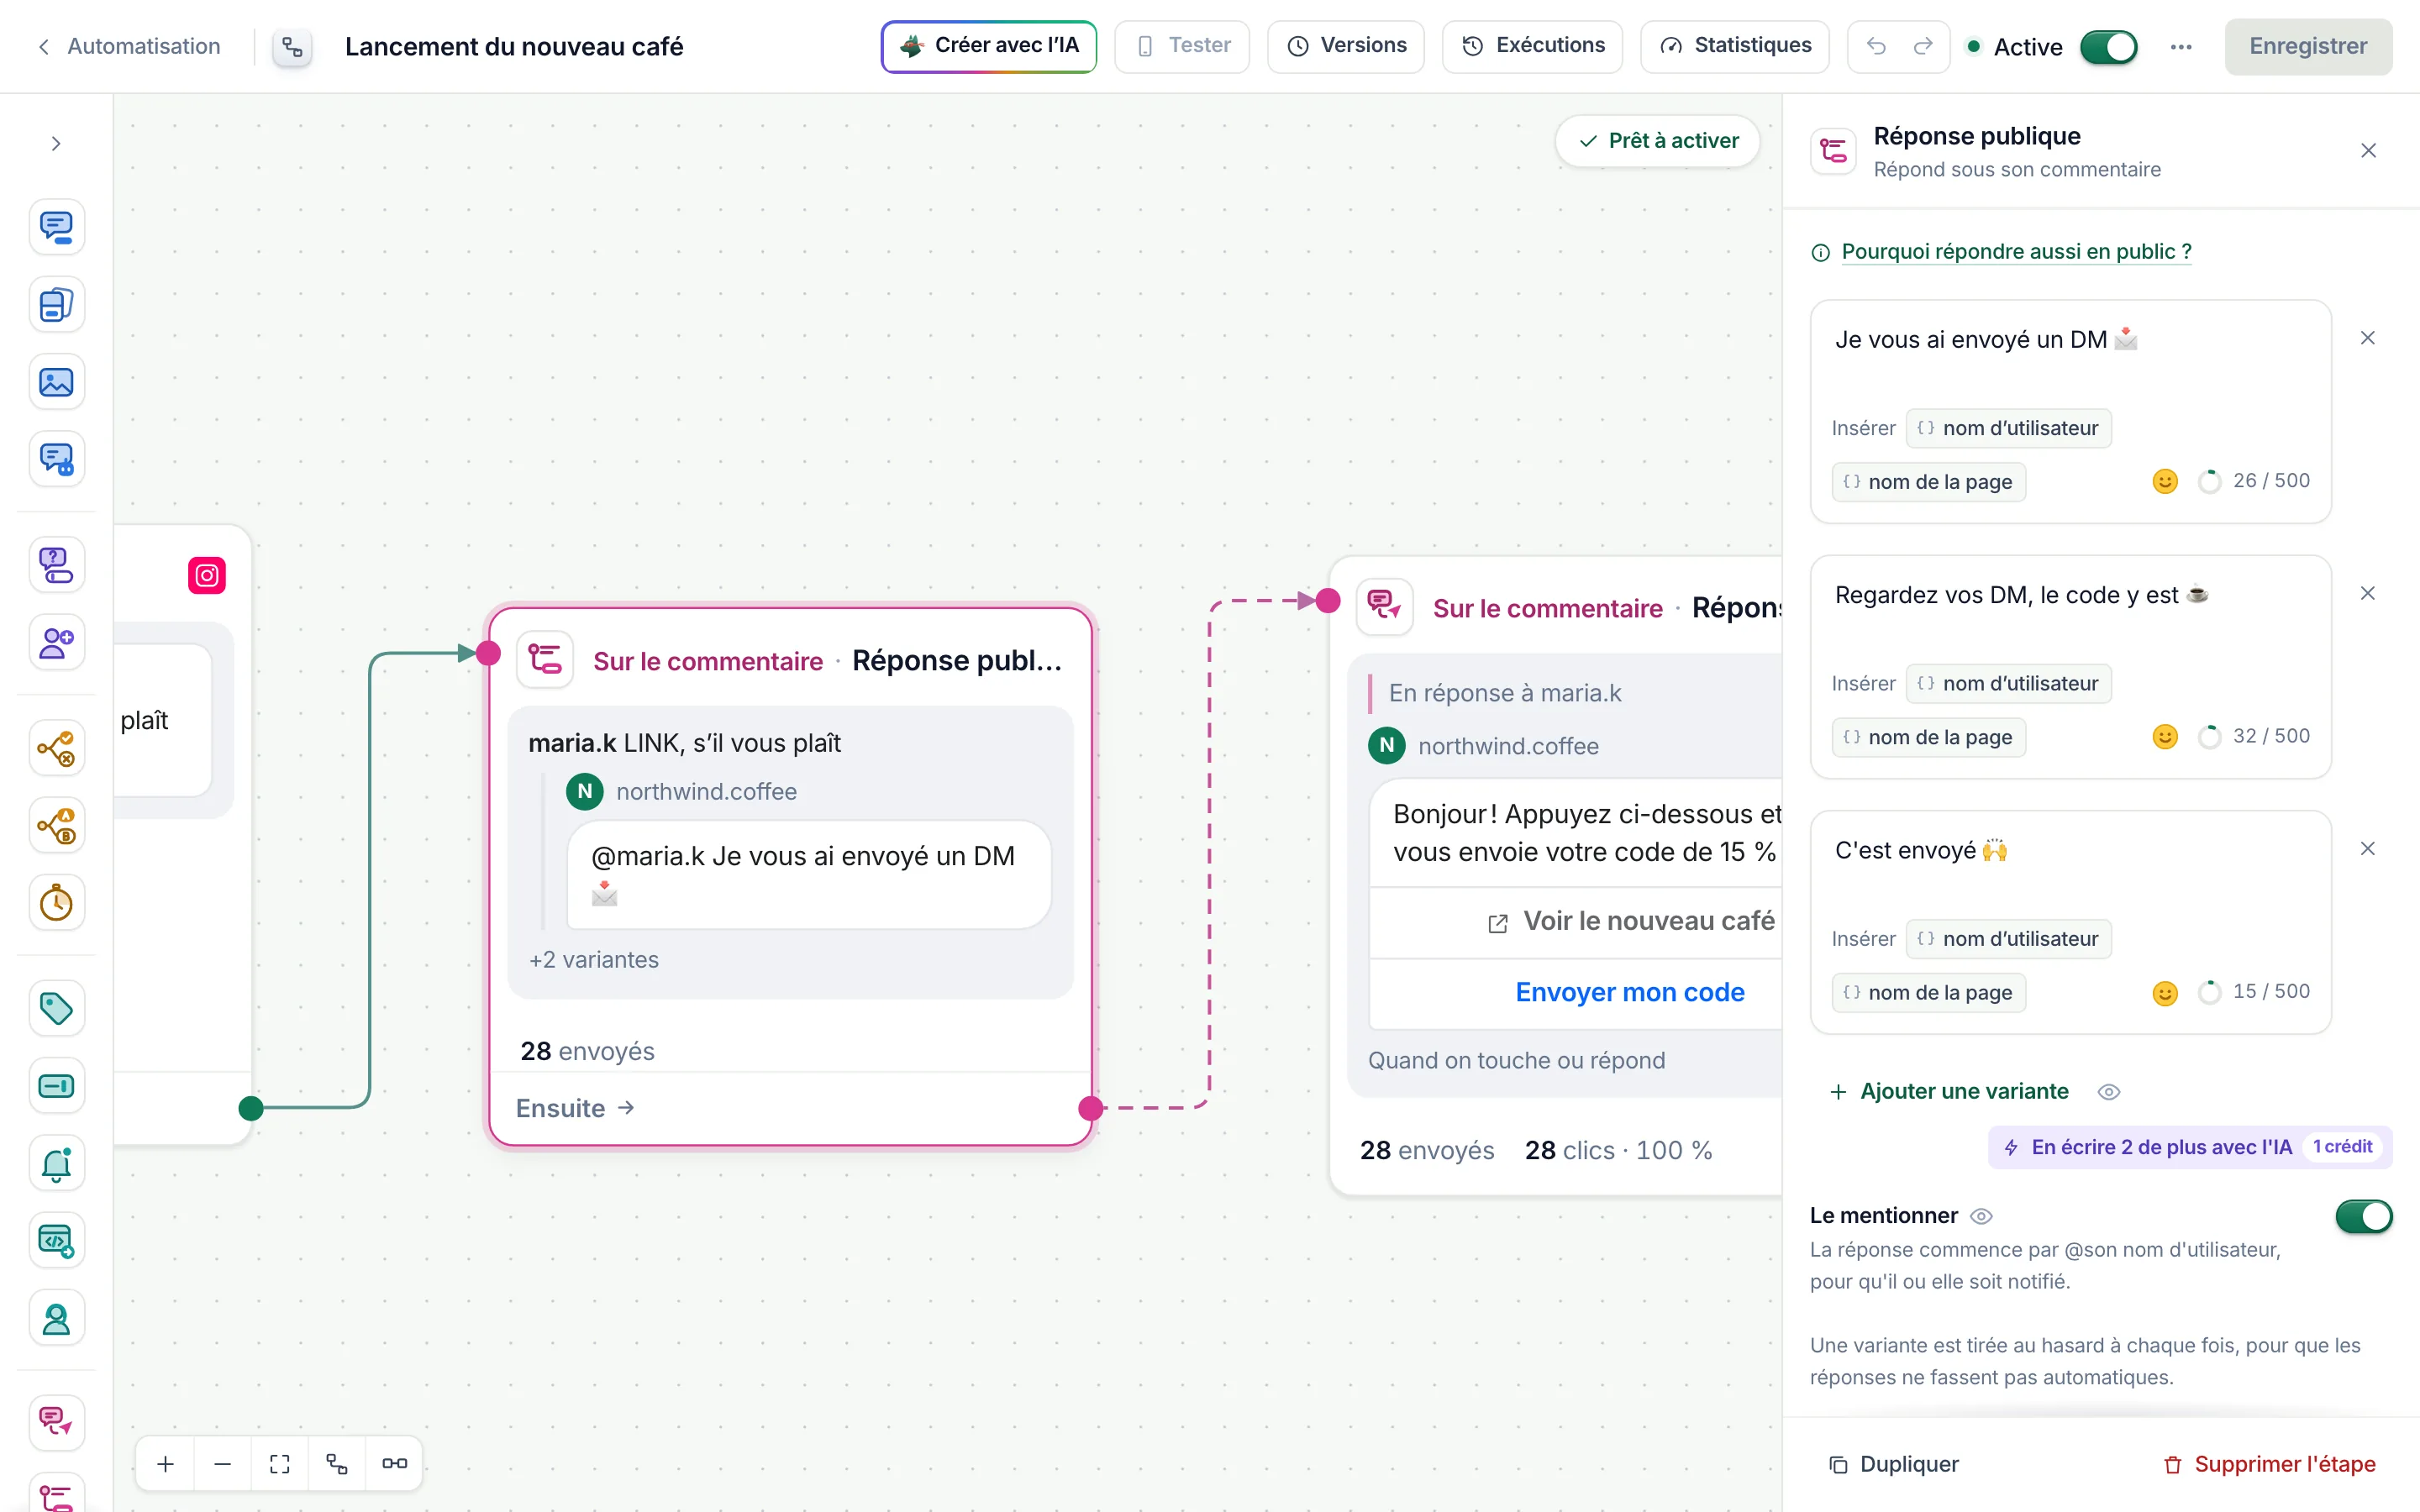Go back to Automatisation
2420x1512 pixels.
pos(129,46)
